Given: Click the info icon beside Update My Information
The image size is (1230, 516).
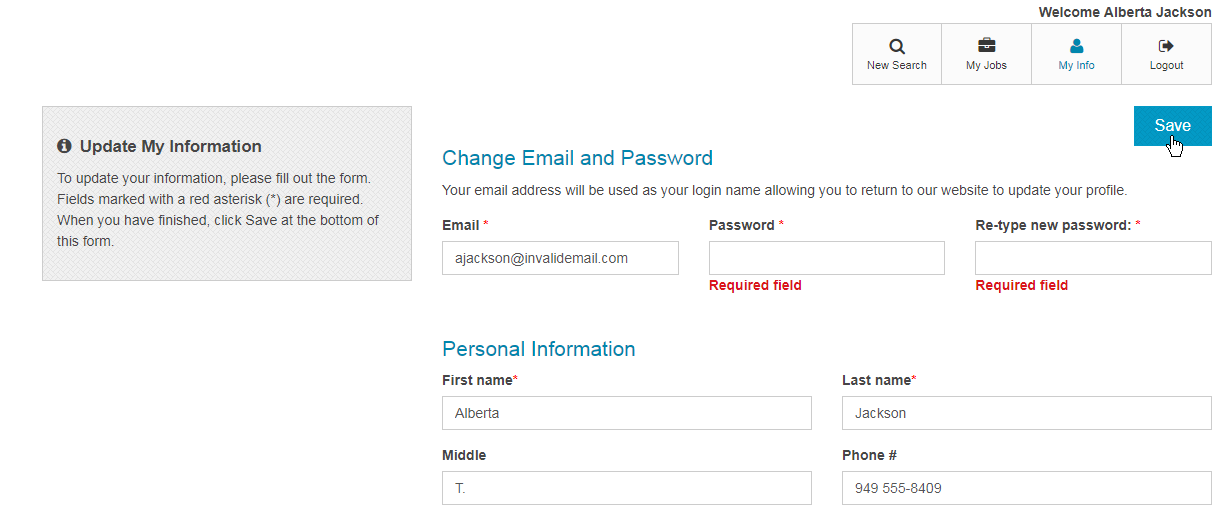Looking at the screenshot, I should coord(65,146).
